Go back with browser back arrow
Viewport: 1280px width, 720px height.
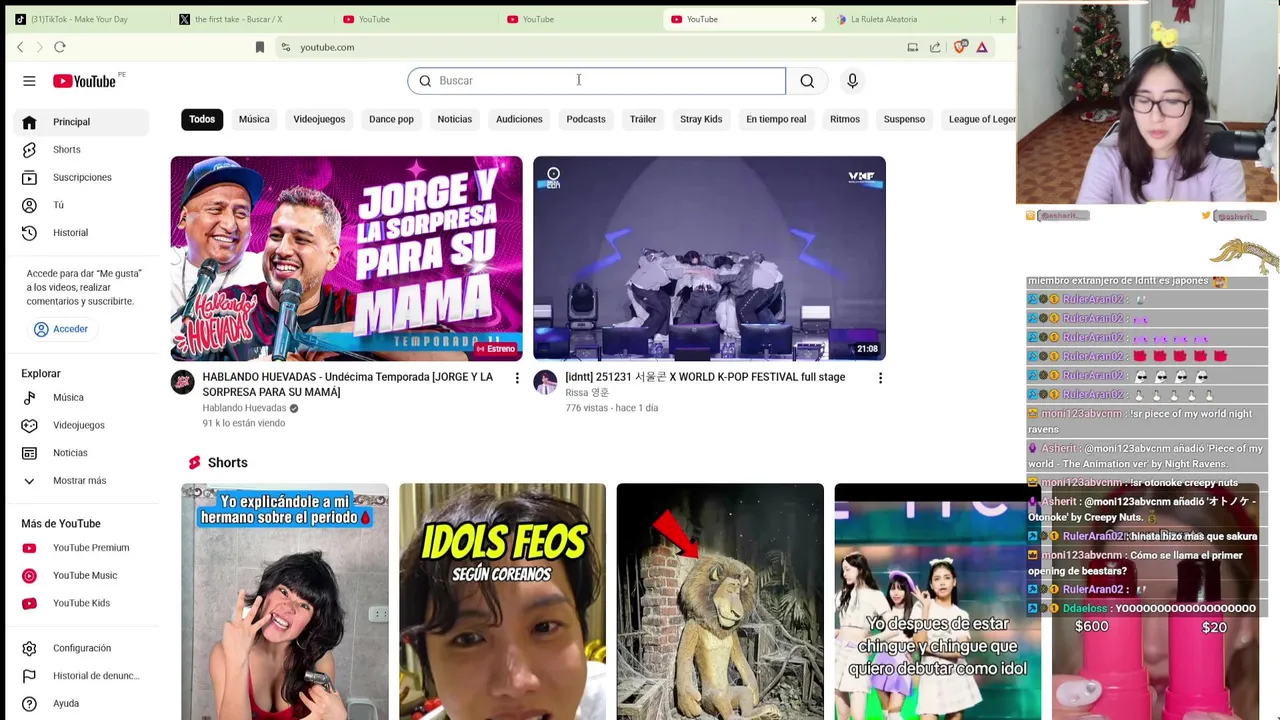point(20,47)
